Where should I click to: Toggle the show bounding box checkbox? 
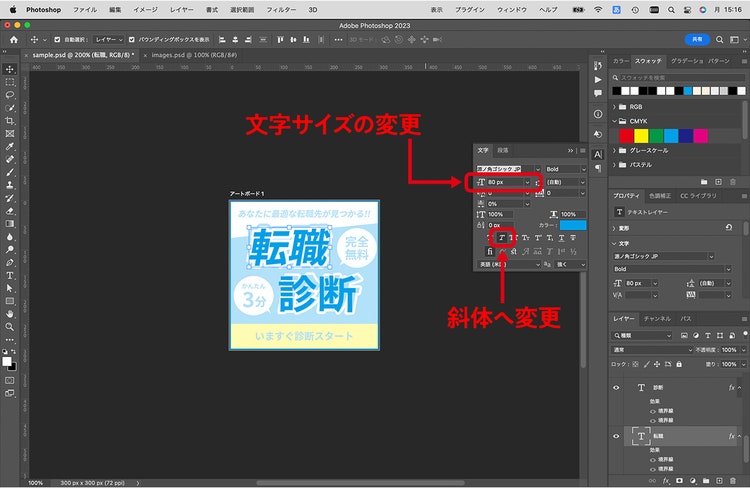coord(132,40)
